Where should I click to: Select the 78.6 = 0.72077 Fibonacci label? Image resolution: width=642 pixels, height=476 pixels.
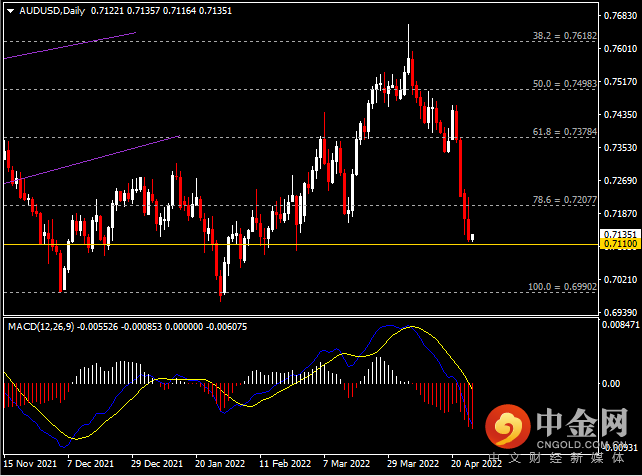tap(565, 200)
